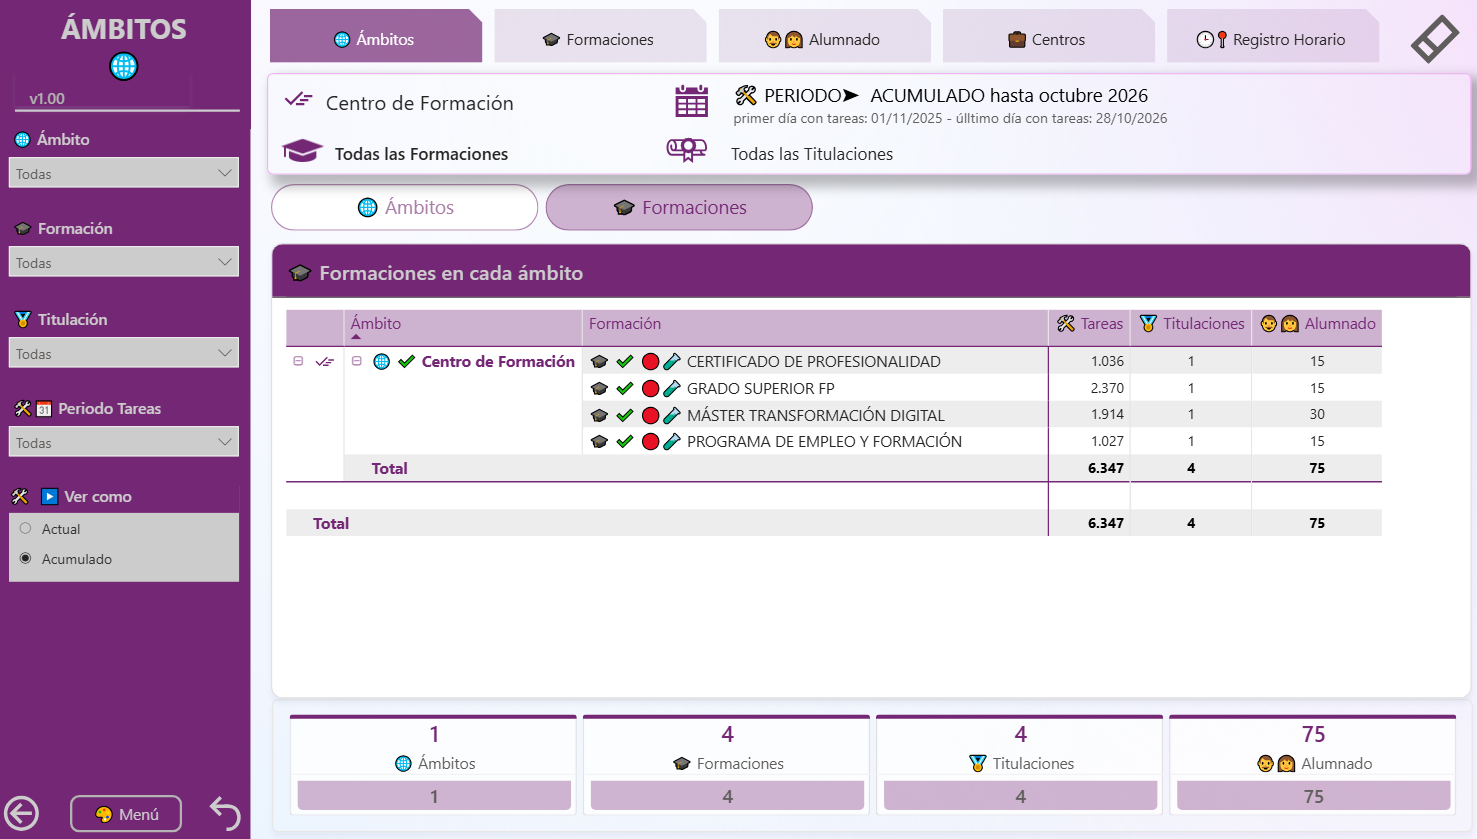The width and height of the screenshot is (1477, 839).
Task: Open the Registro Horario tab
Action: tap(1272, 40)
